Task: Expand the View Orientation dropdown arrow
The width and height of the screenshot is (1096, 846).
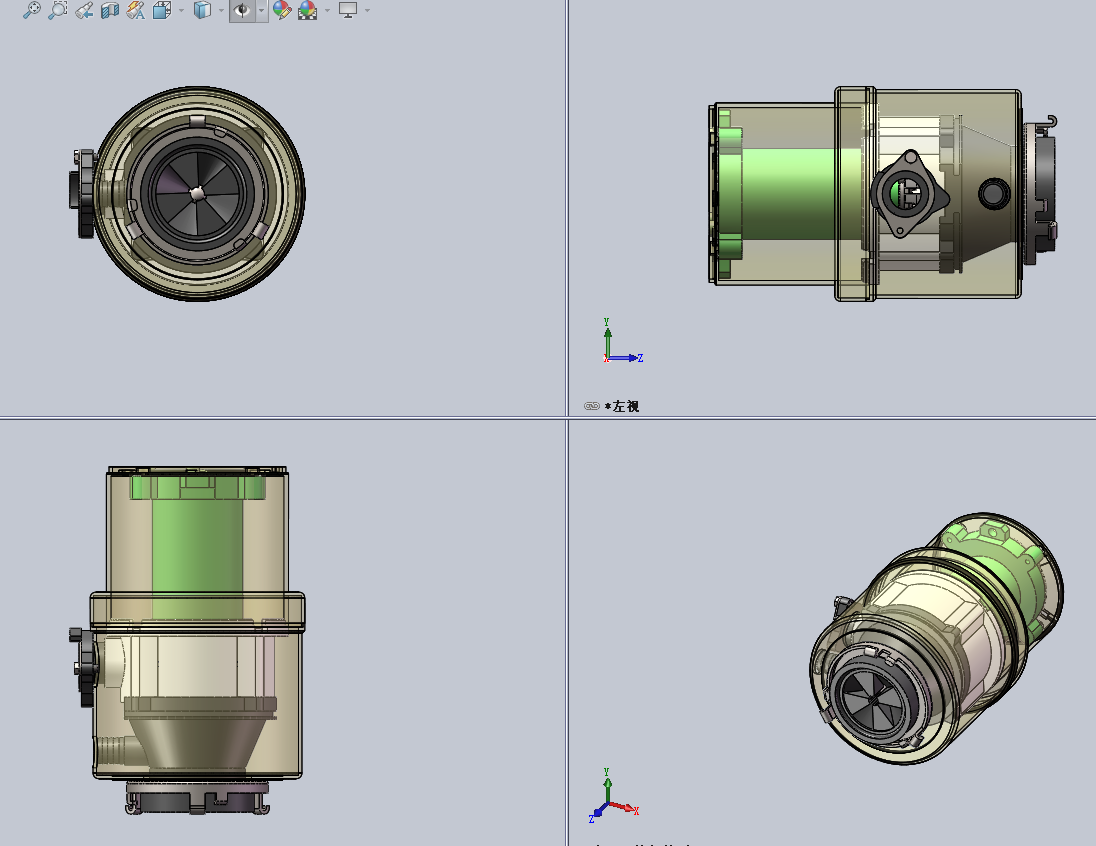Action: pos(181,12)
